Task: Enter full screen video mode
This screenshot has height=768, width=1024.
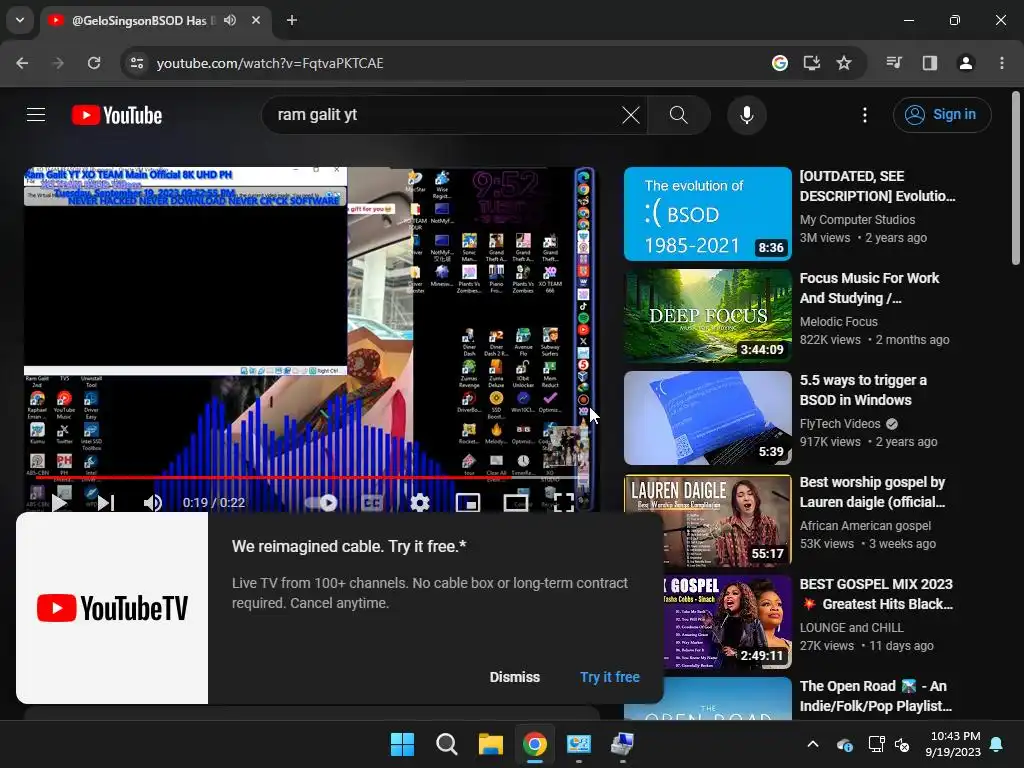Action: pyautogui.click(x=564, y=502)
